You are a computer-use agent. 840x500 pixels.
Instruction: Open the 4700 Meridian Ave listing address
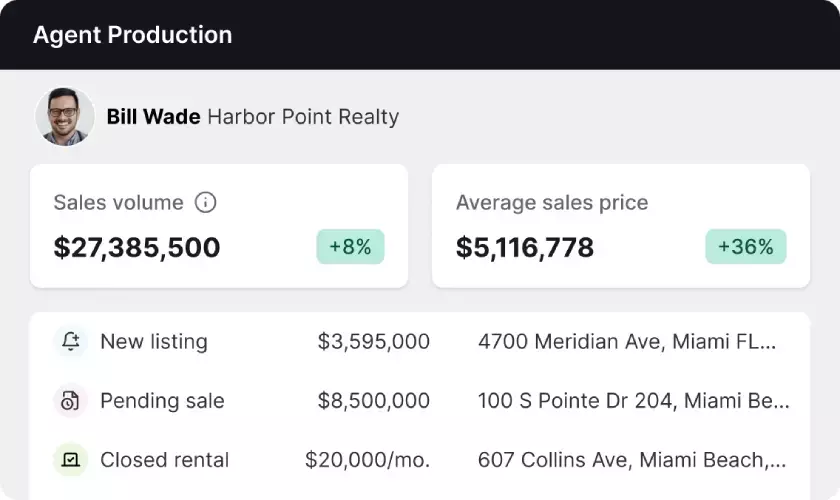[626, 341]
